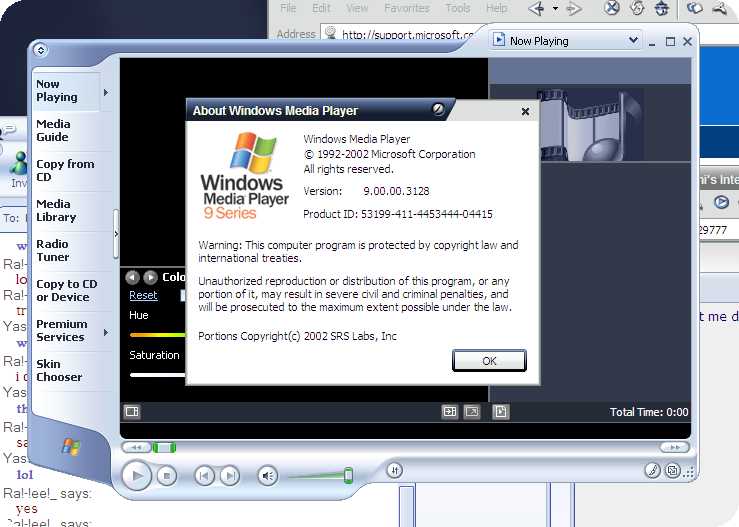Open Now Playing section in sidebar
The width and height of the screenshot is (739, 527).
click(66, 91)
